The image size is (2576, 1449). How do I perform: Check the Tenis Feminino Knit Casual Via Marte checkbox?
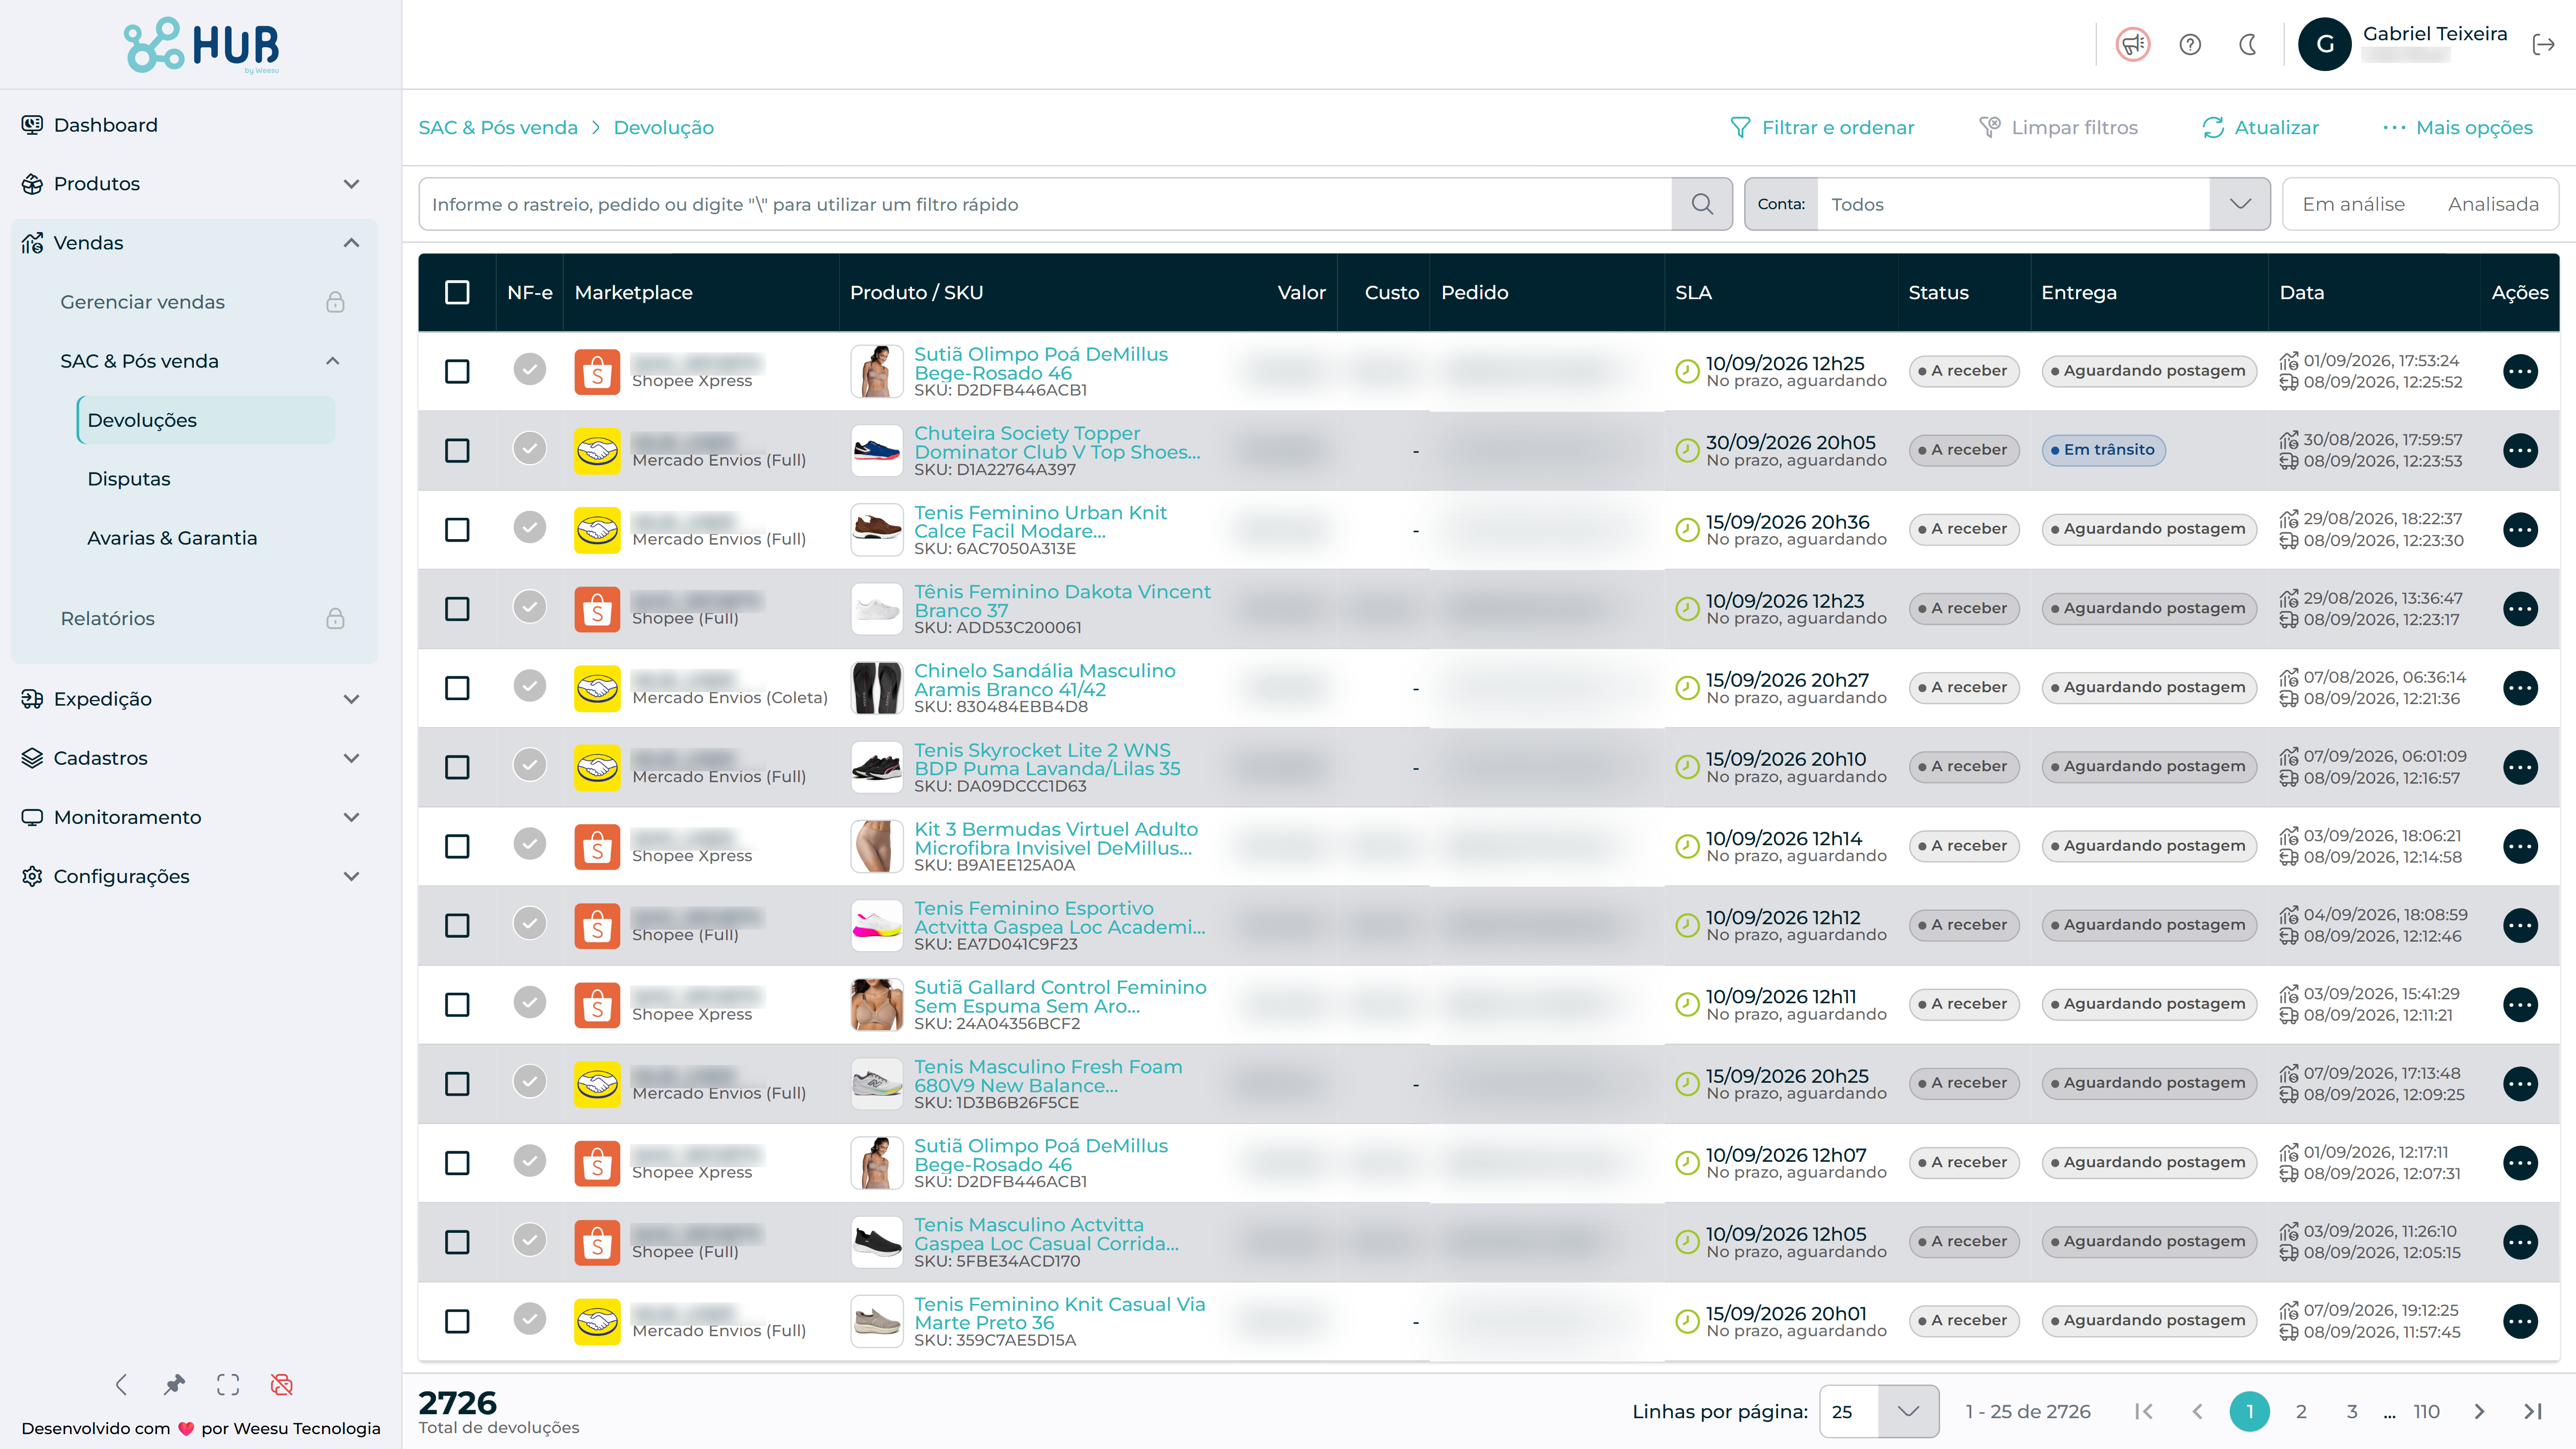457,1322
